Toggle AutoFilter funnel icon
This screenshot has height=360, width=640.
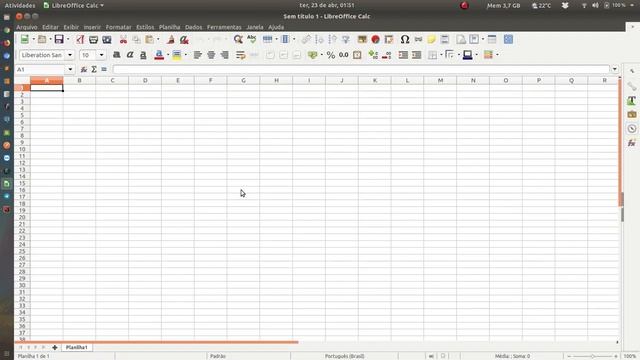[x=346, y=39]
